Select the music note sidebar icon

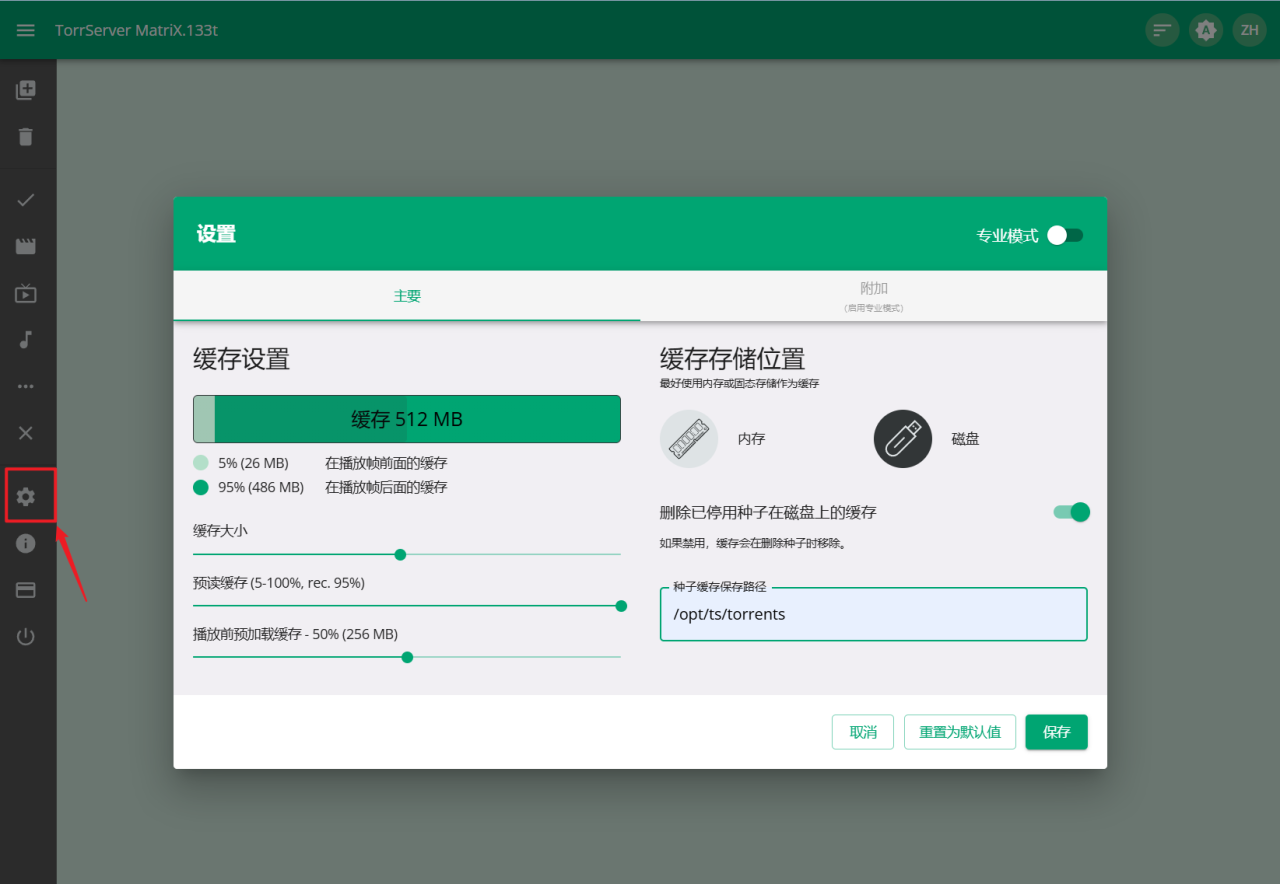pos(26,340)
